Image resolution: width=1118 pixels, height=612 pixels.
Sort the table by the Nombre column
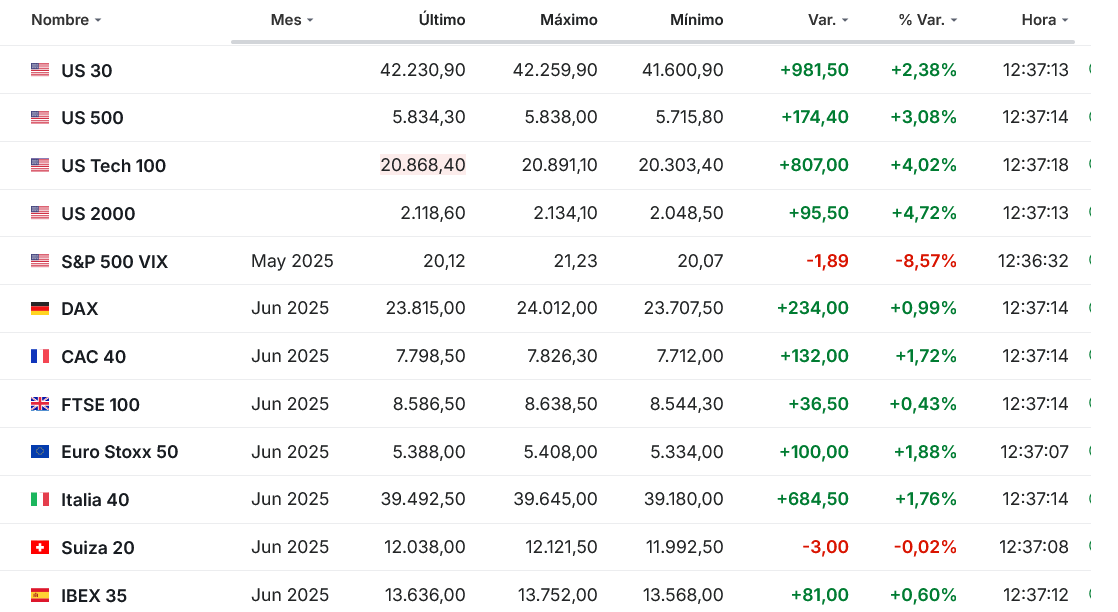pyautogui.click(x=66, y=20)
